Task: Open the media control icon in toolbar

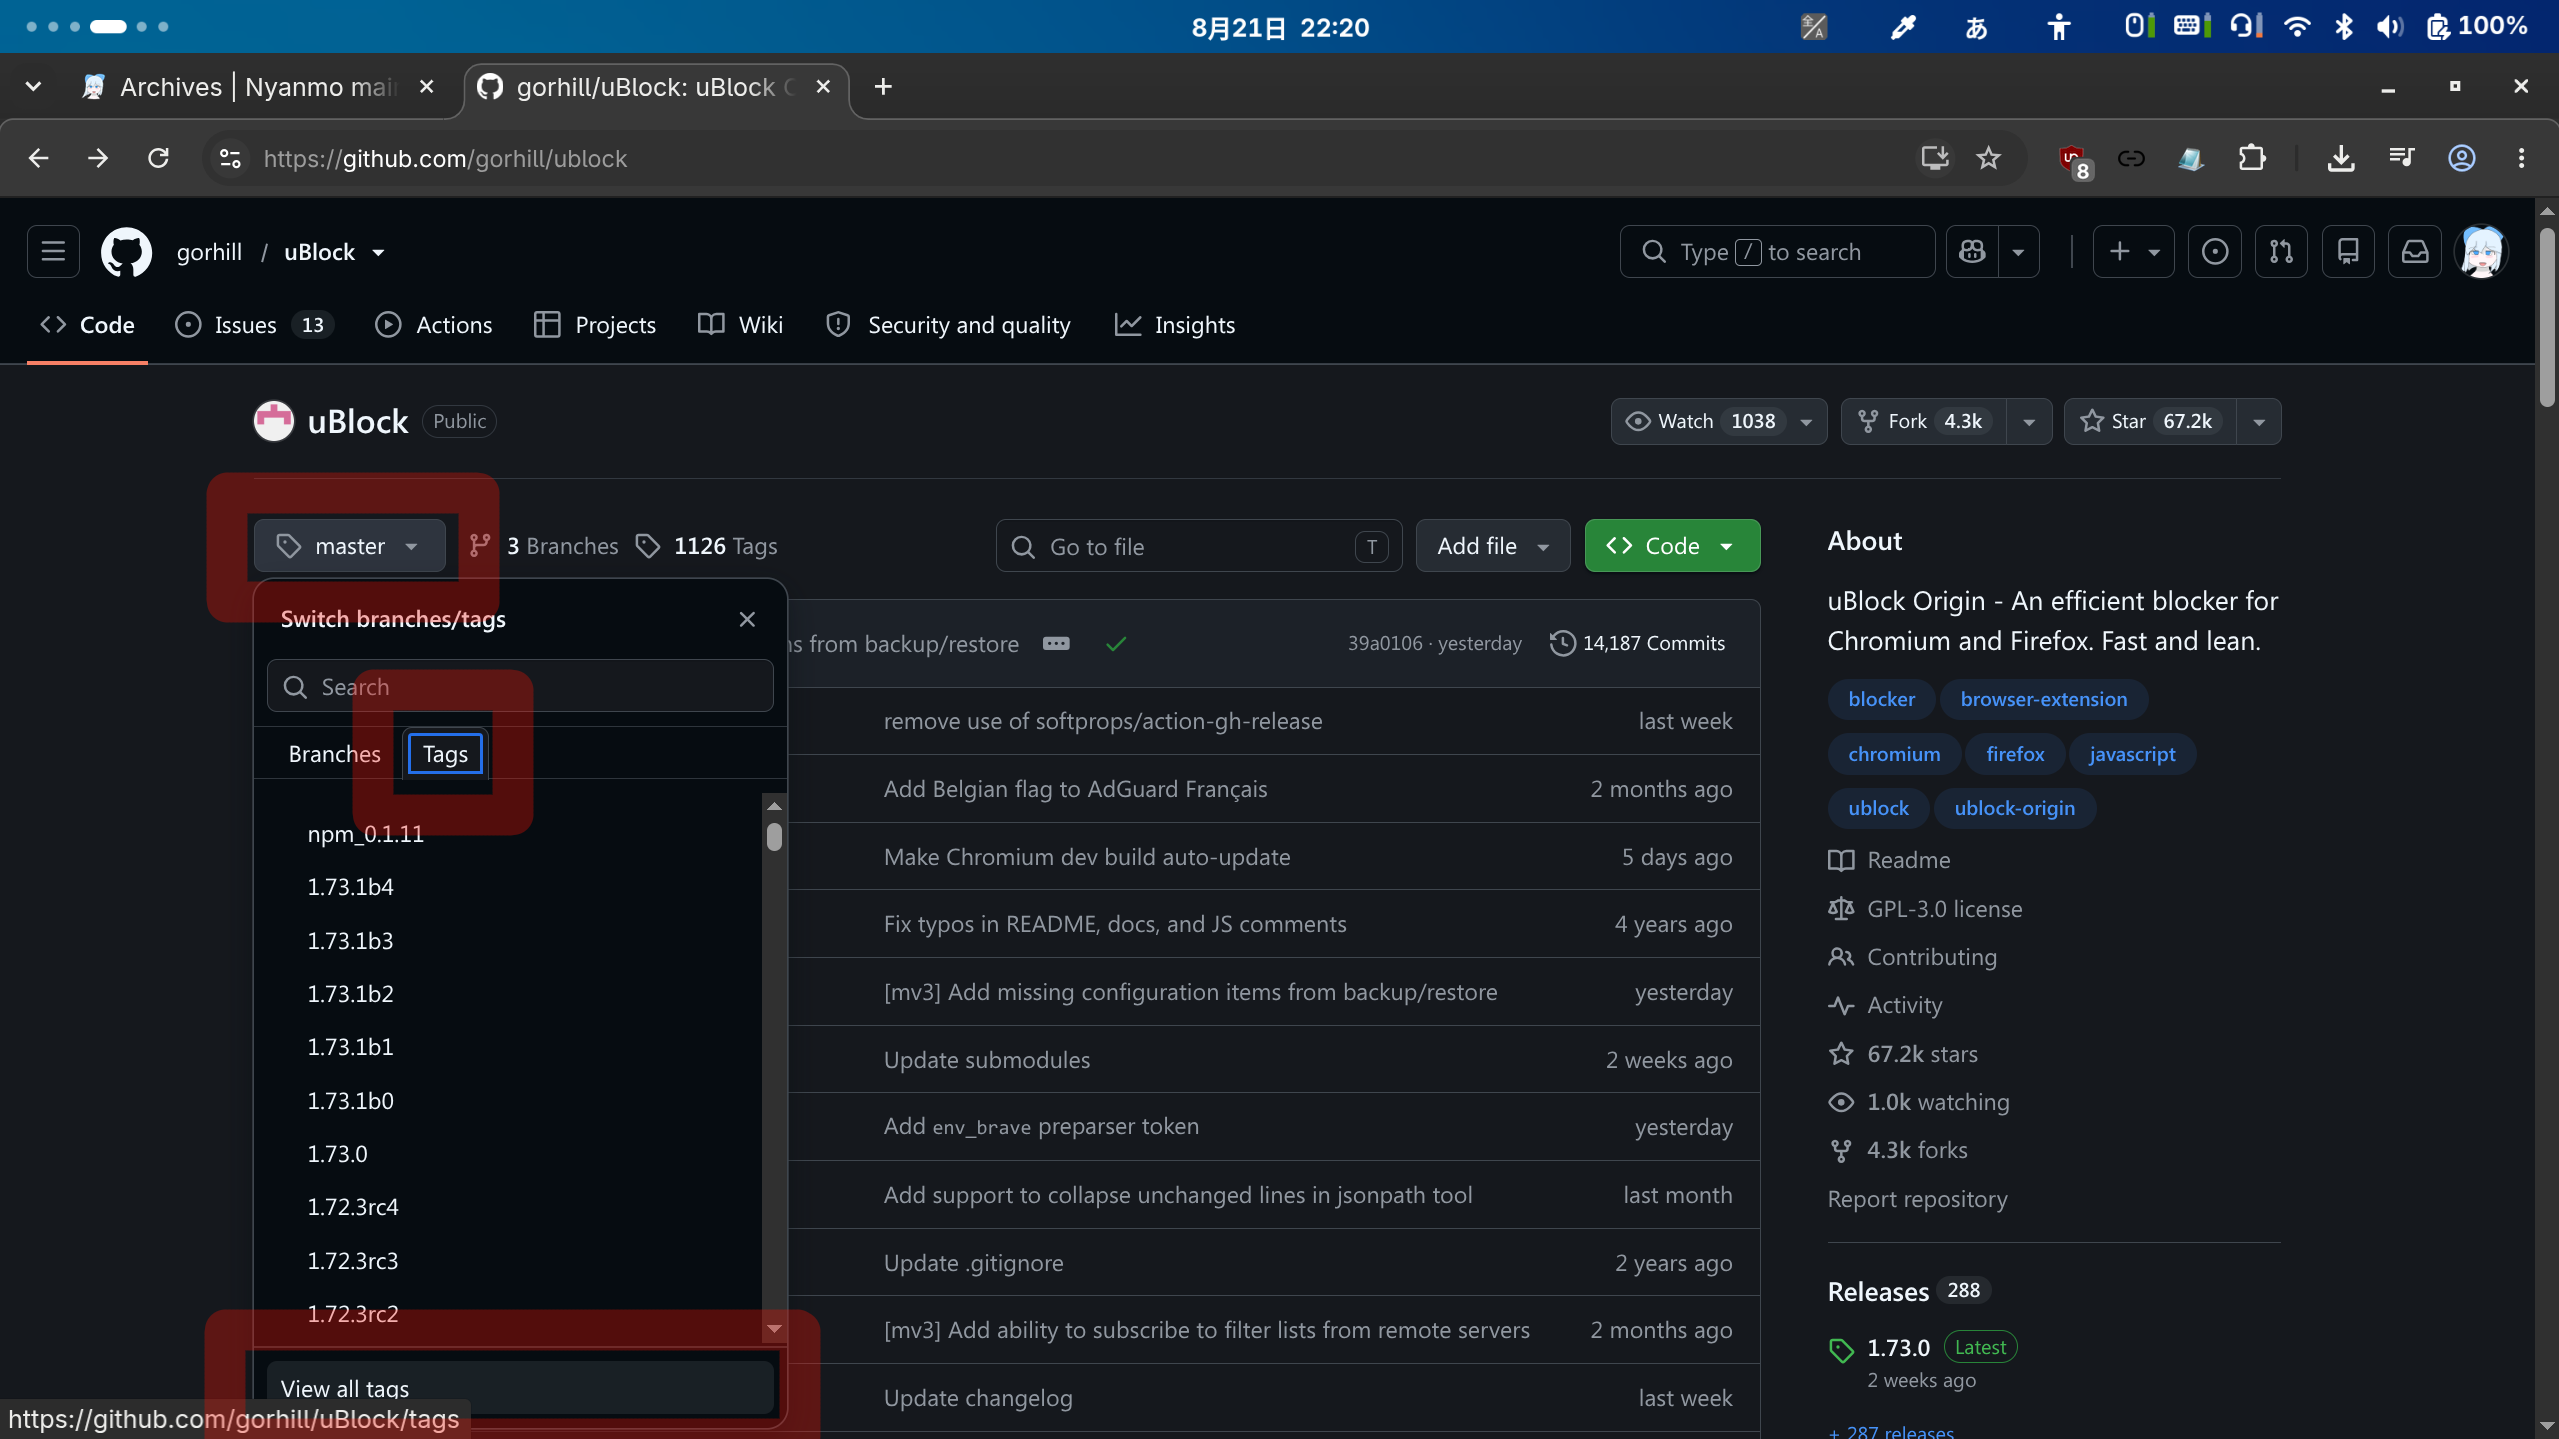Action: 2401,158
